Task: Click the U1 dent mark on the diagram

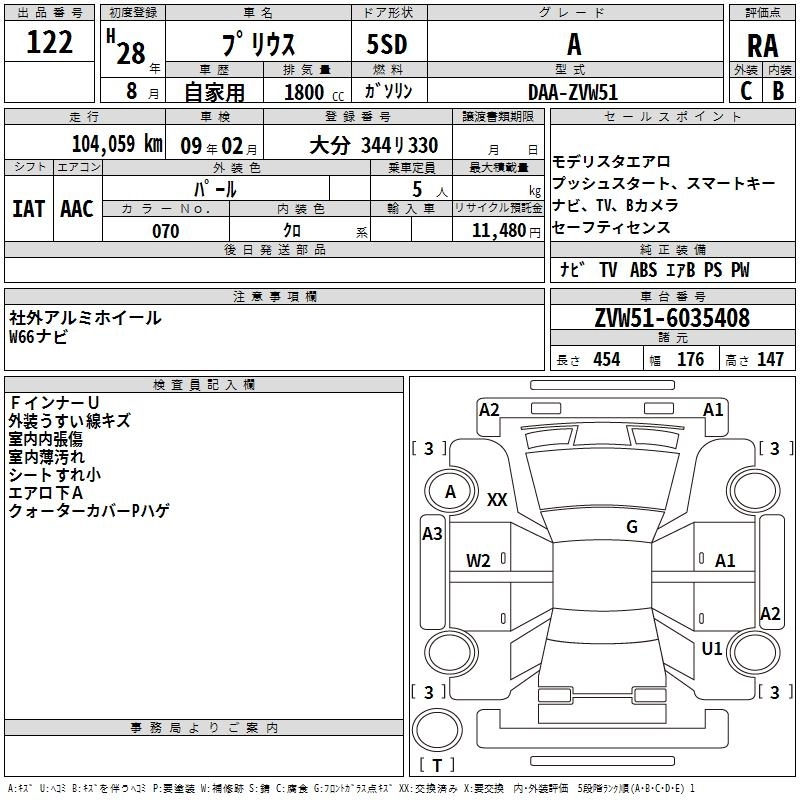Action: (712, 649)
